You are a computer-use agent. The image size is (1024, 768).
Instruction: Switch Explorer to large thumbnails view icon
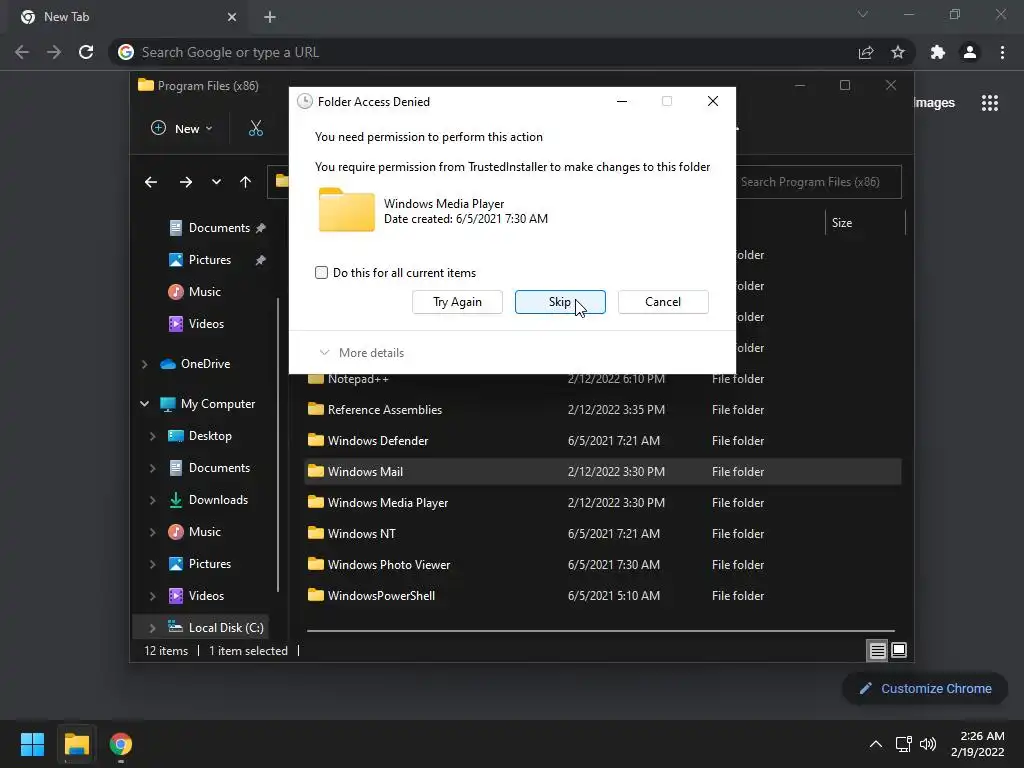(x=899, y=650)
